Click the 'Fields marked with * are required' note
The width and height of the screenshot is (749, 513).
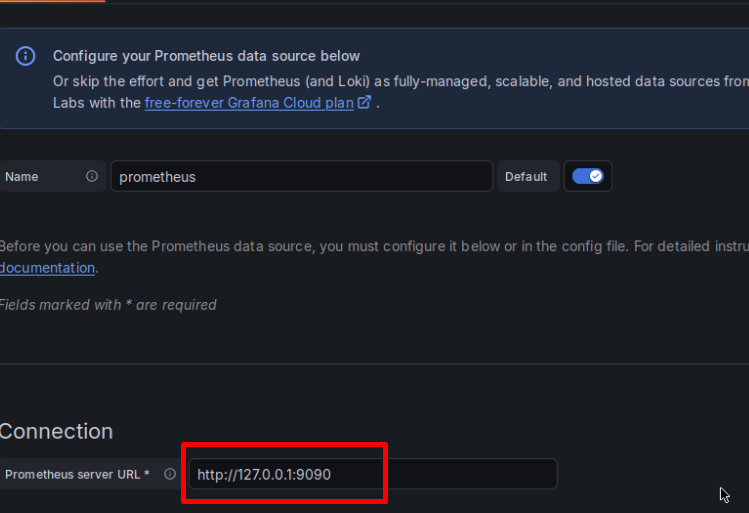click(x=107, y=305)
